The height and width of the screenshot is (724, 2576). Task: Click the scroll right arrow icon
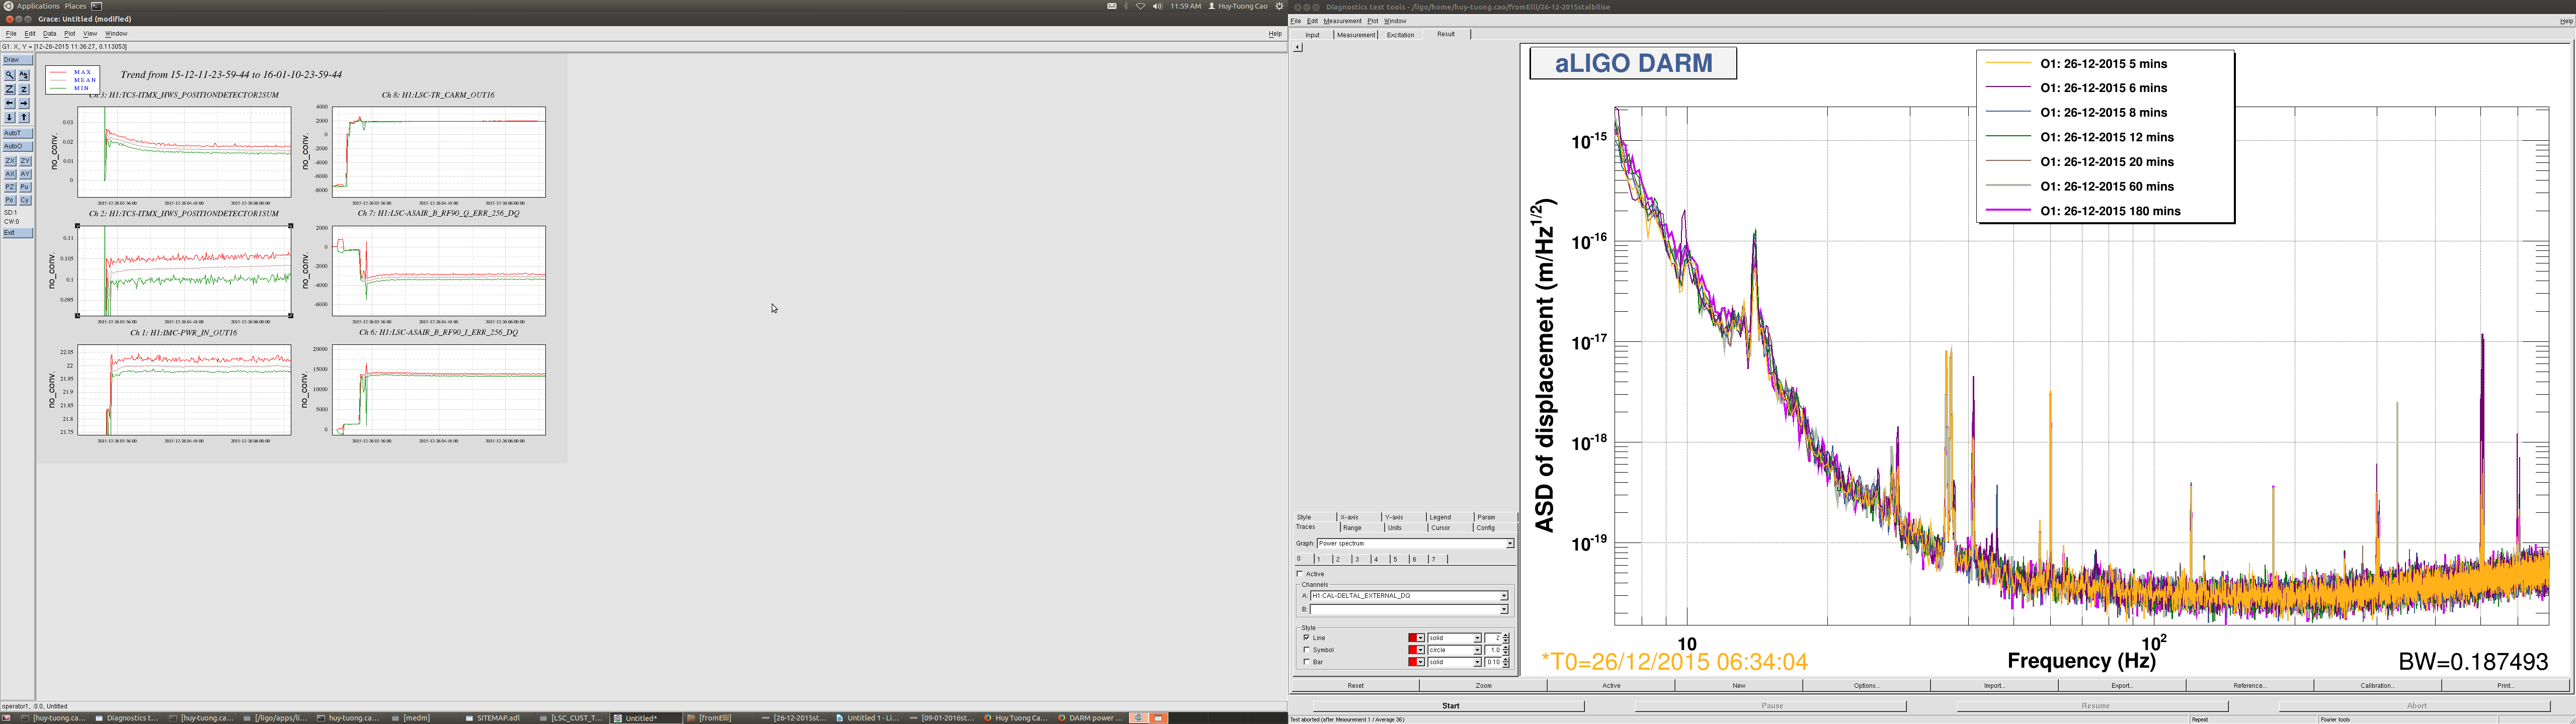24,103
